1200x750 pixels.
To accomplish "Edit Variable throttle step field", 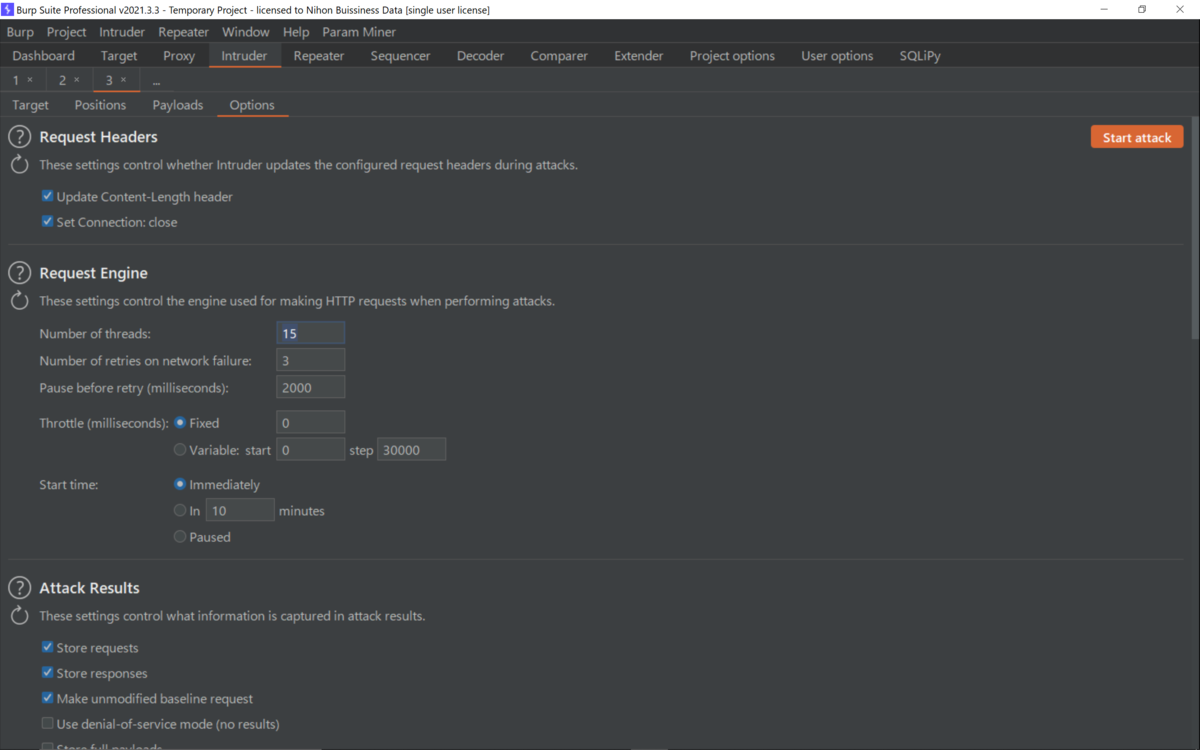I will click(x=412, y=450).
